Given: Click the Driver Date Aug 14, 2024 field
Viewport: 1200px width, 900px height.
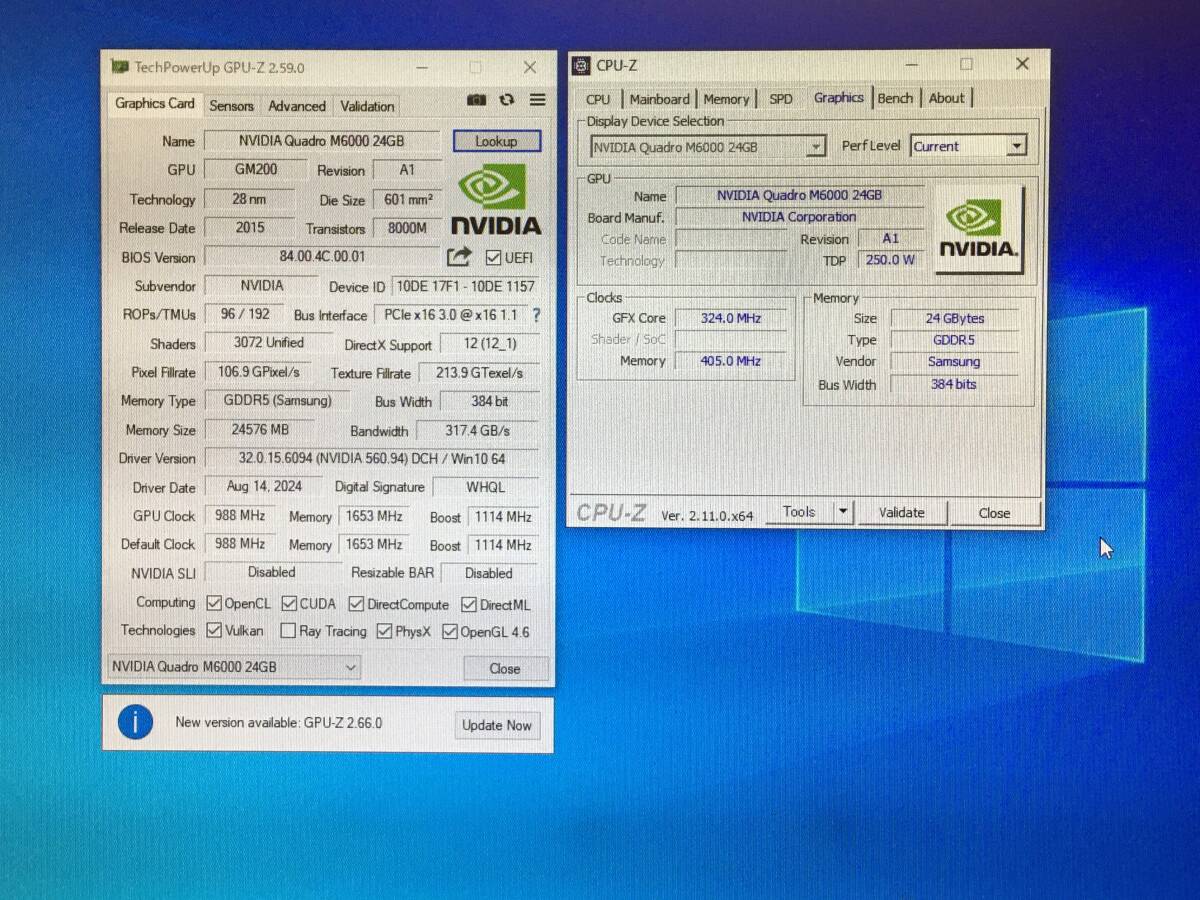Looking at the screenshot, I should click(x=264, y=487).
